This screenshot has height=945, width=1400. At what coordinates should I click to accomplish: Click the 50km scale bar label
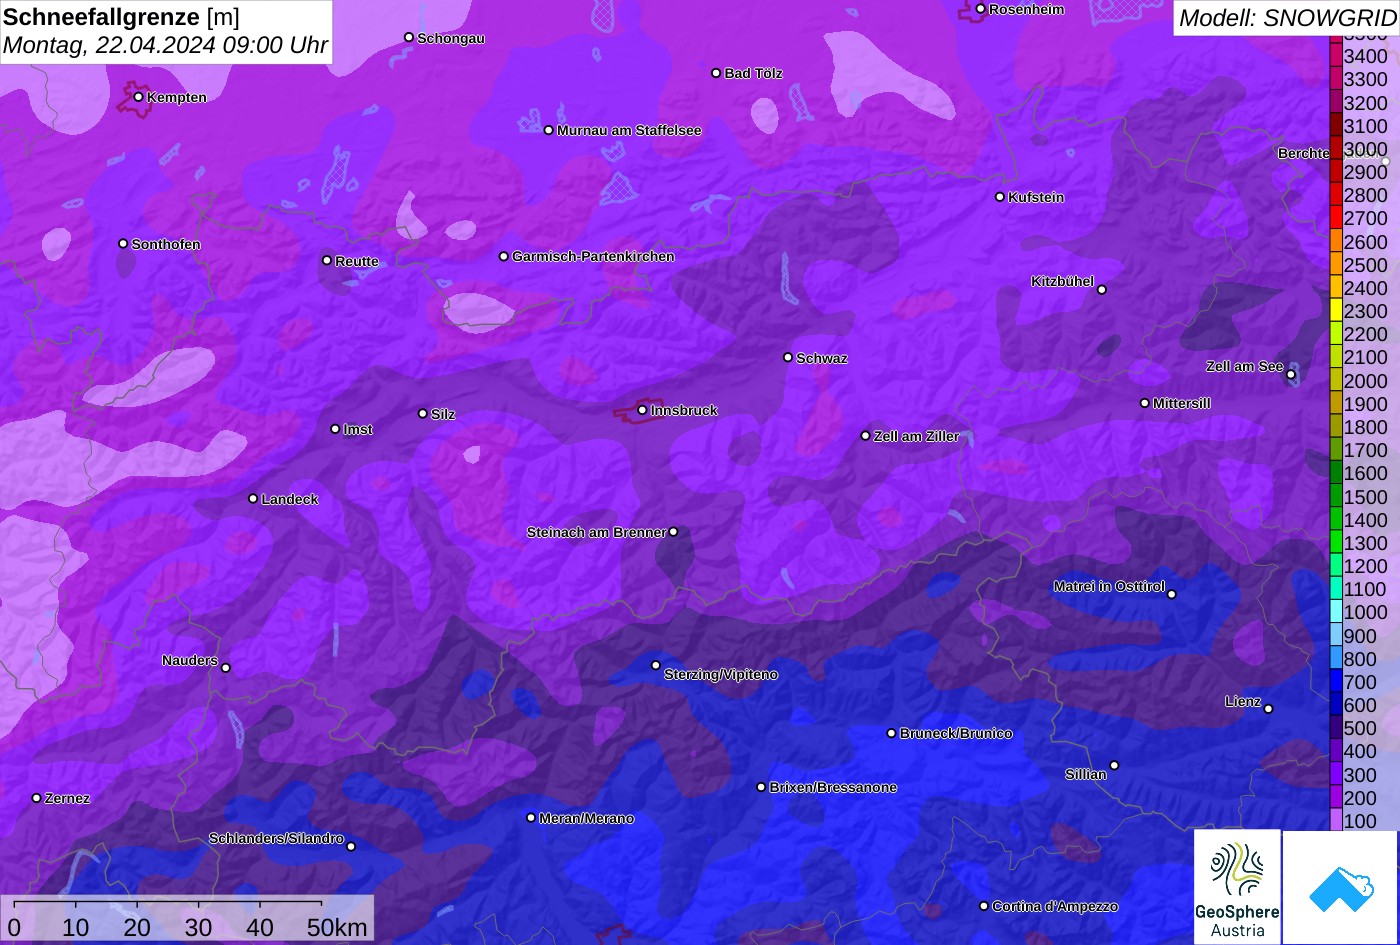[x=337, y=927]
